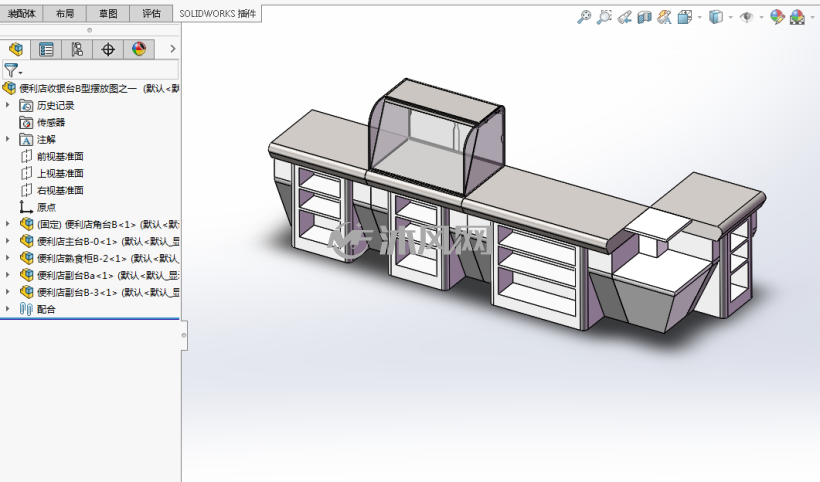The height and width of the screenshot is (482, 820).
Task: Open the 装配体 ribbon tab
Action: 21,14
